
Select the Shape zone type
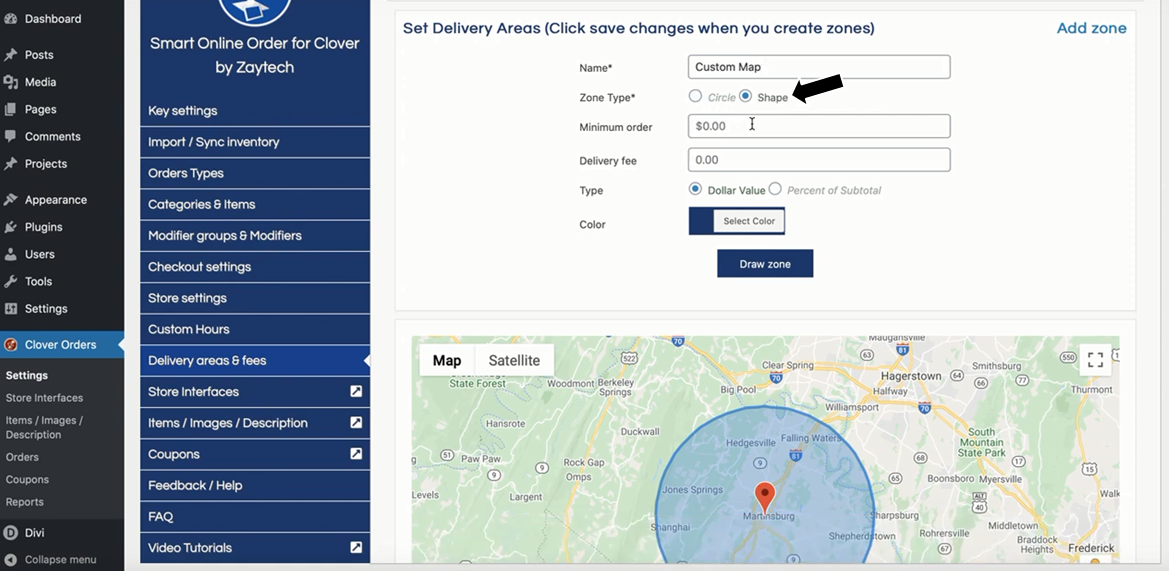(x=746, y=96)
